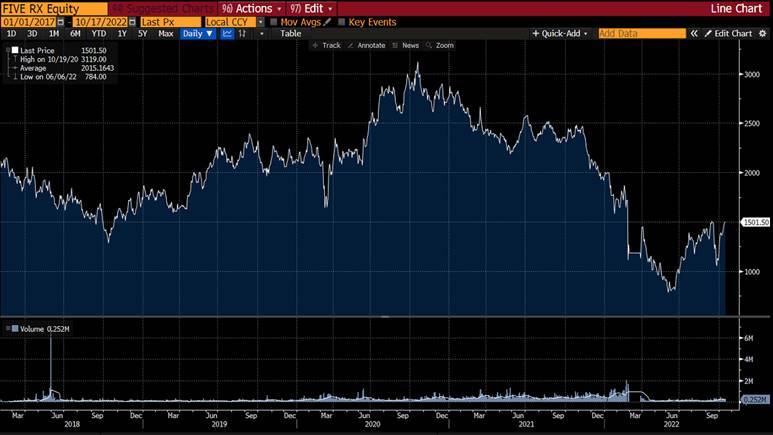Screen dimensions: 773x435
Task: Select the 1Y time range
Action: point(122,33)
